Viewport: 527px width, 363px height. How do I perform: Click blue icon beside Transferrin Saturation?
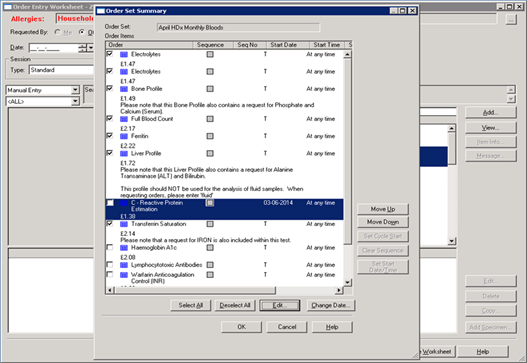[x=124, y=224]
